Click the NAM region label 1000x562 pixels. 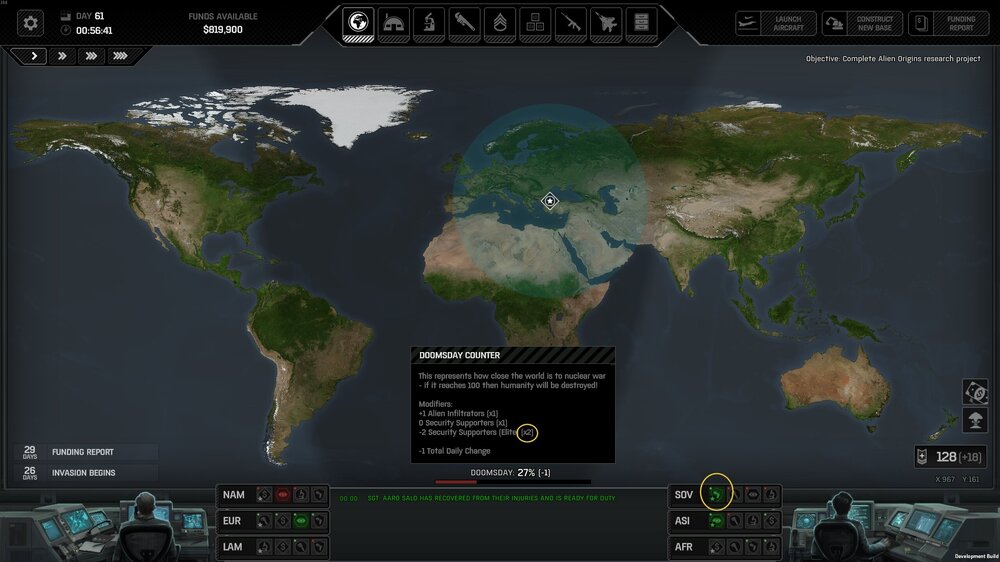tap(233, 495)
